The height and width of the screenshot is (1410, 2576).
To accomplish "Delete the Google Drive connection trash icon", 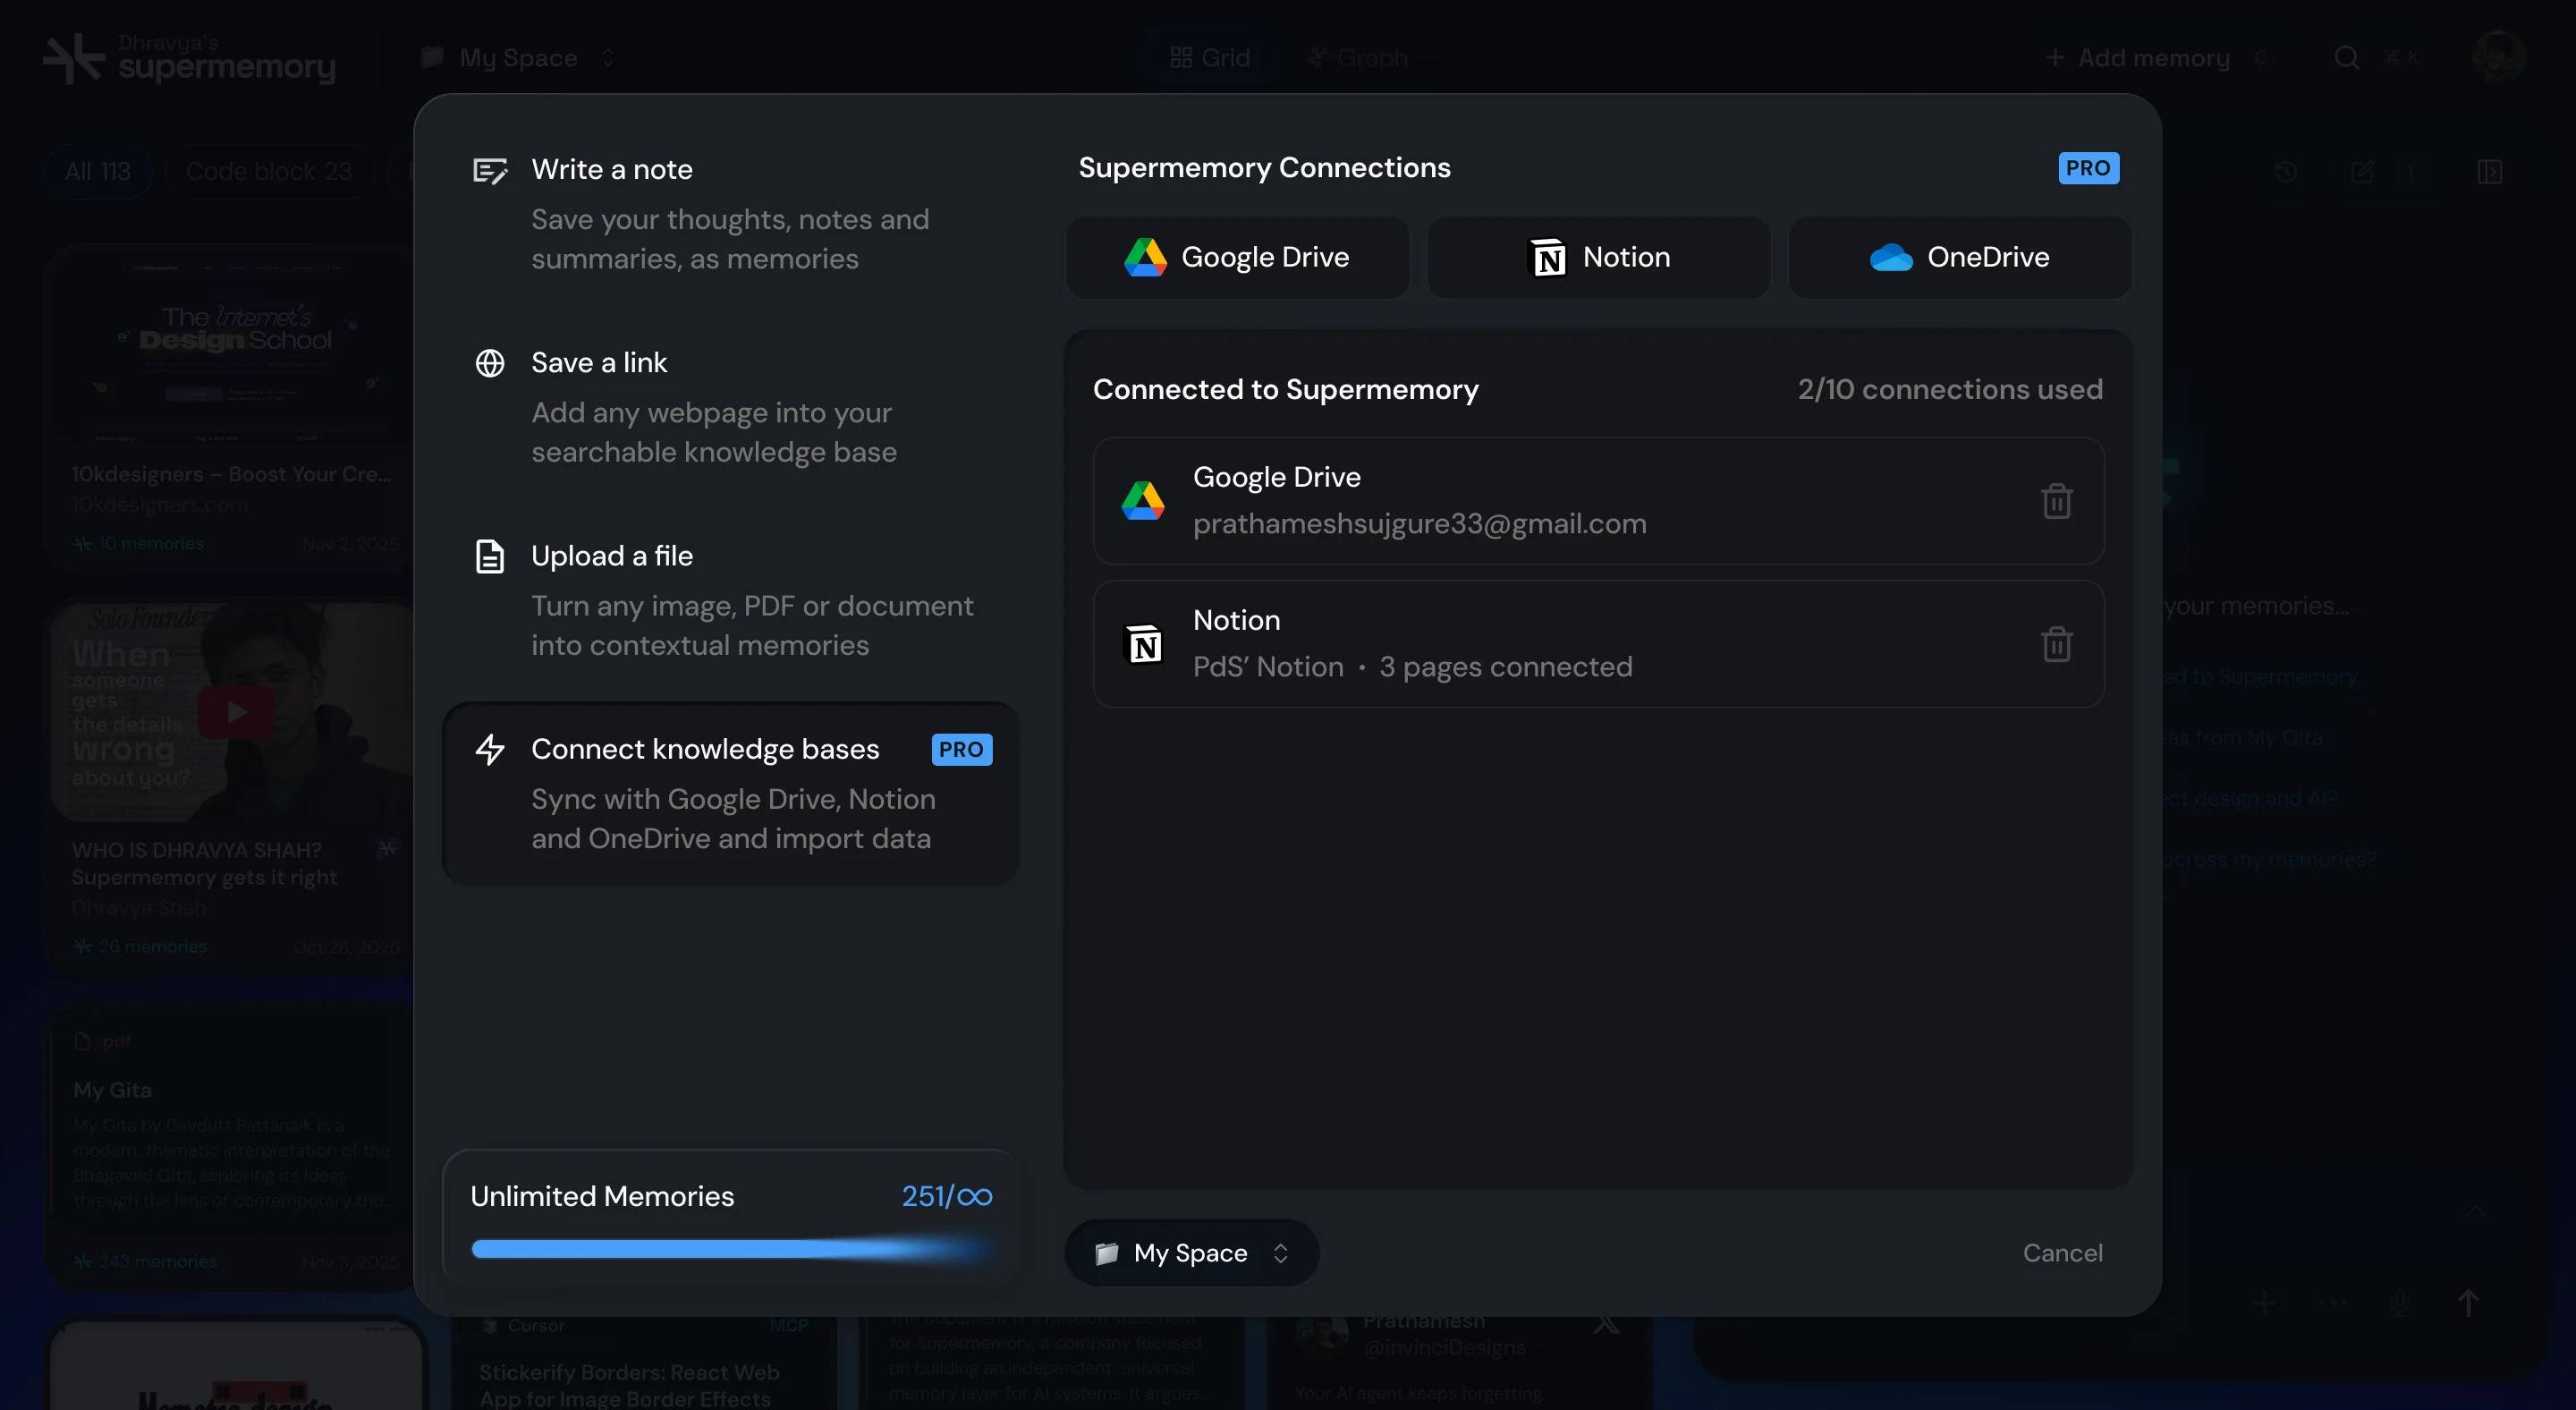I will pyautogui.click(x=2056, y=501).
